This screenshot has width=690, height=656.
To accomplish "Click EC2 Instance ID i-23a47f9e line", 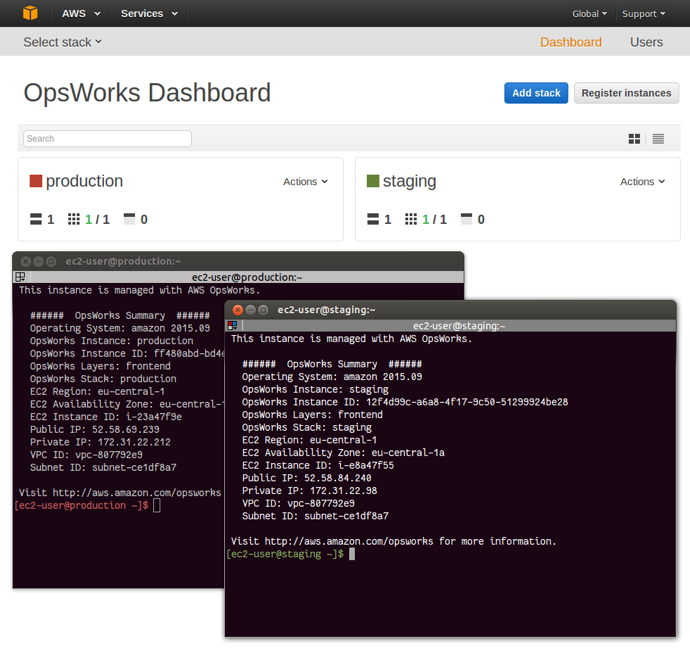I will tap(106, 417).
